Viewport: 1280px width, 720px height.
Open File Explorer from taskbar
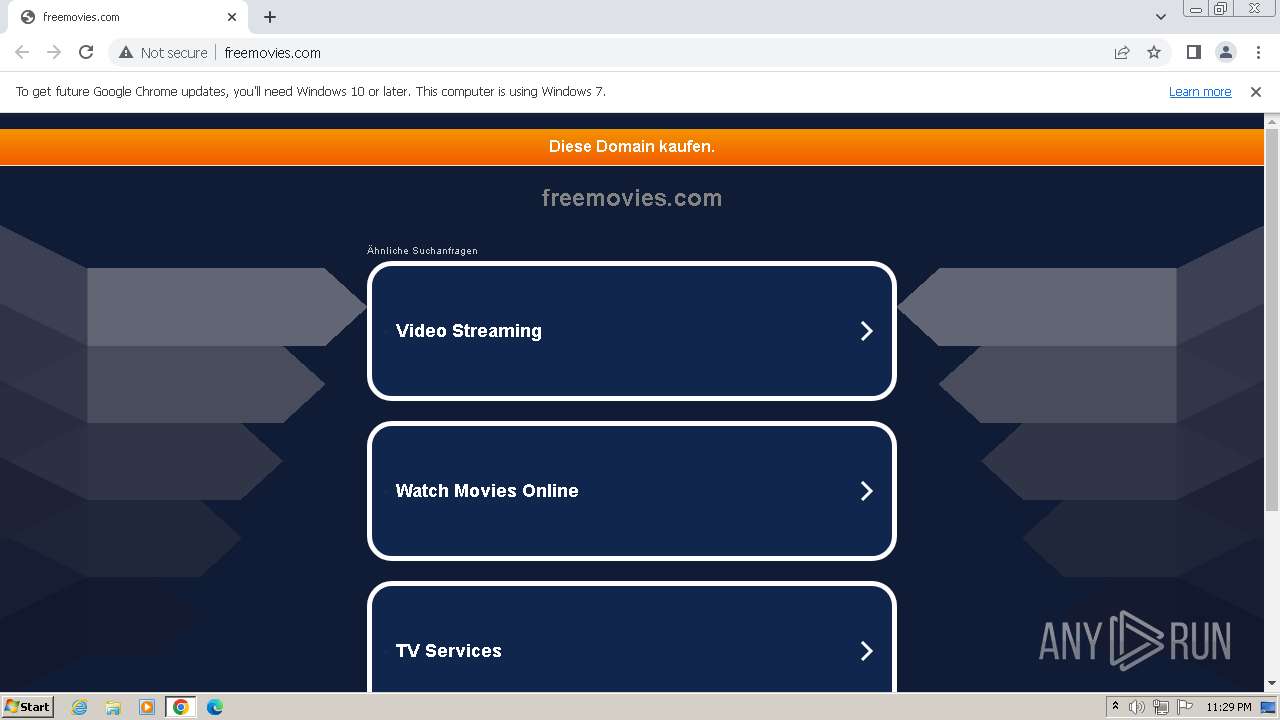pos(113,707)
